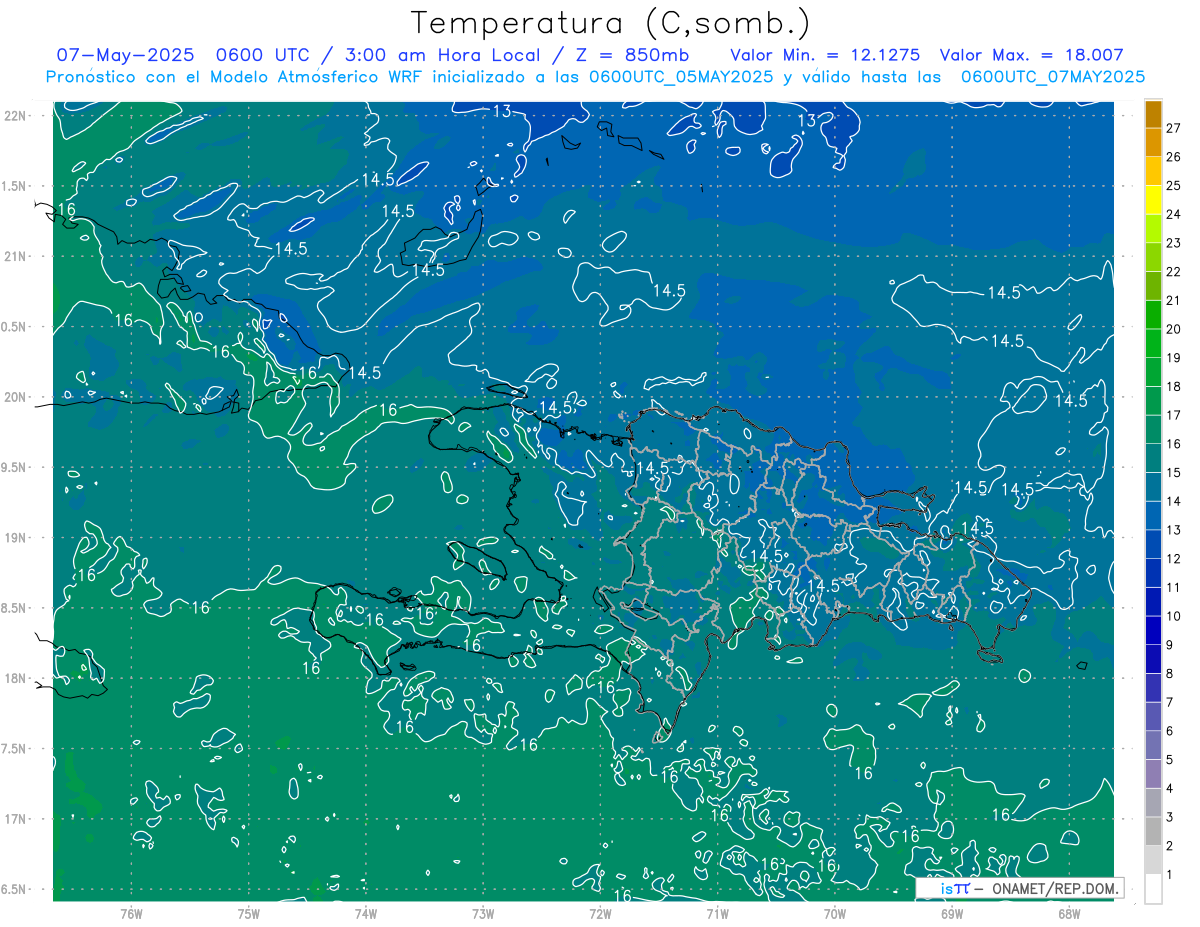Click the '20N' latitude label
The height and width of the screenshot is (927, 1200).
pyautogui.click(x=17, y=397)
